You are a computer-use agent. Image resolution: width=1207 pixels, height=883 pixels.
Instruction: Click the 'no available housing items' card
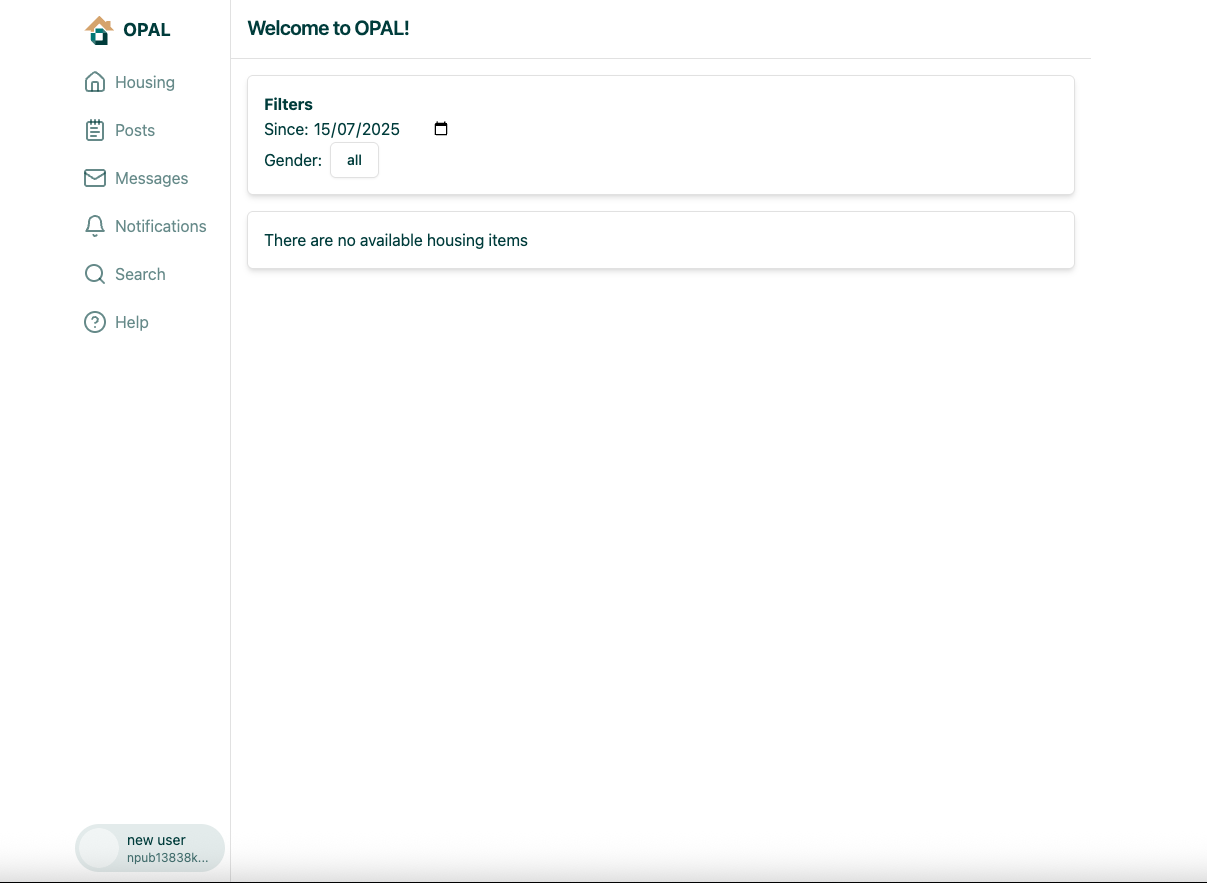[660, 240]
